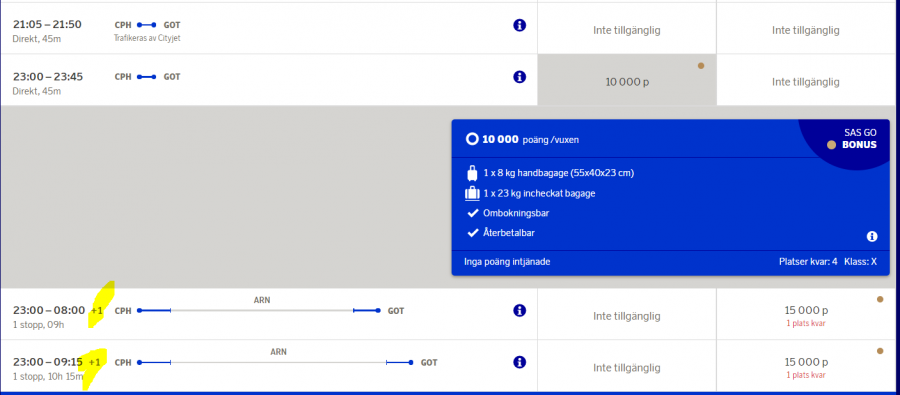This screenshot has height=395, width=900.
Task: Click the 23:00 – 08:00 flight time
Action: tap(49, 311)
